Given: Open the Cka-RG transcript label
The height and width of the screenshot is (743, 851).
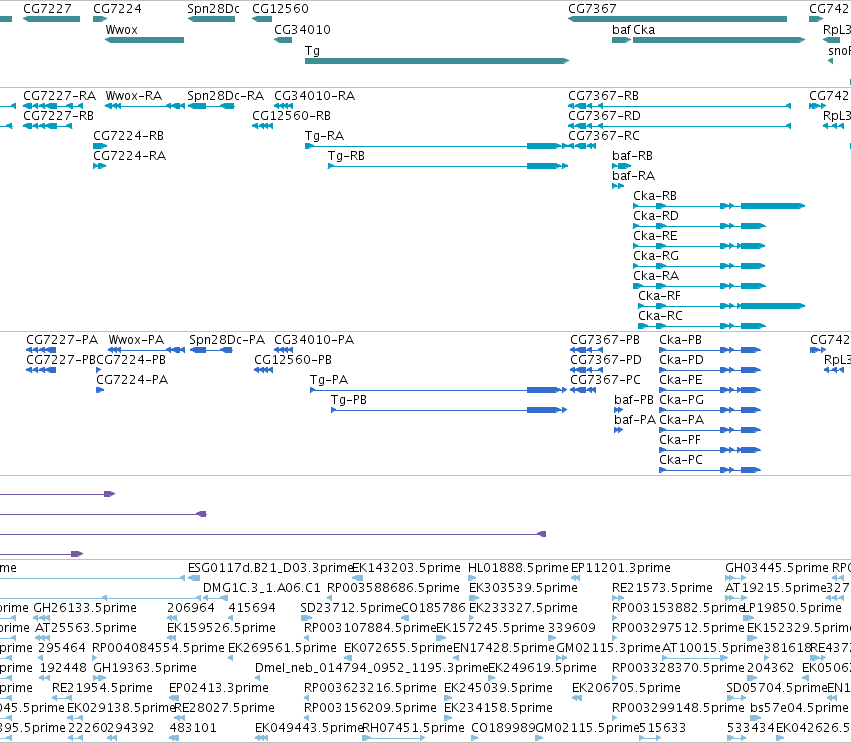Looking at the screenshot, I should pos(656,256).
